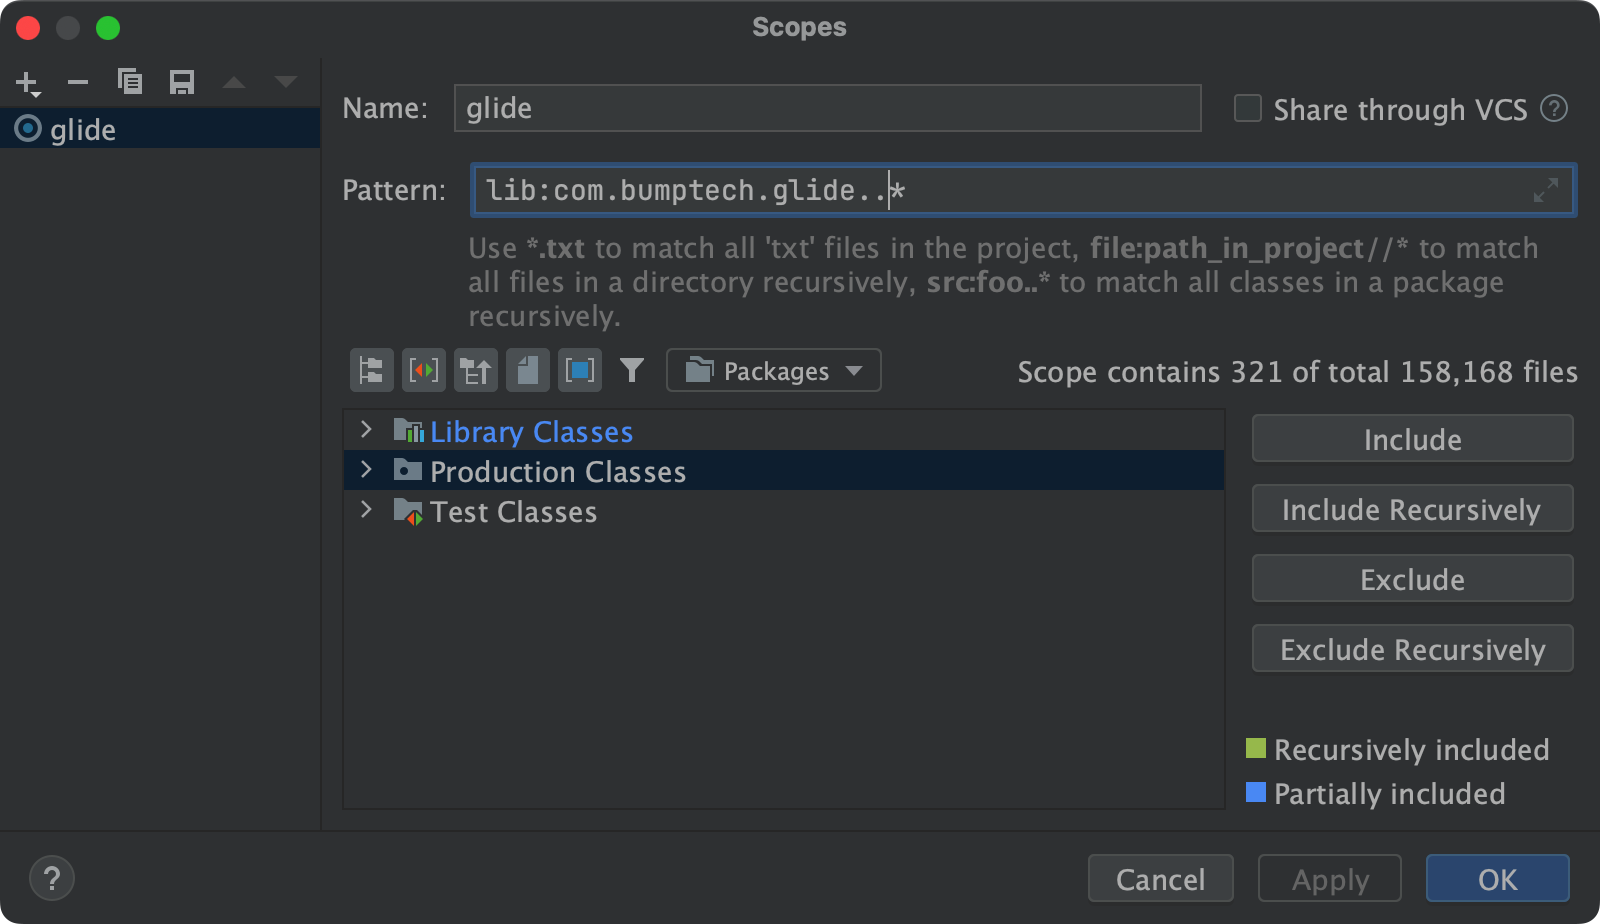Click Exclude Recursively button
1600x924 pixels.
point(1412,649)
